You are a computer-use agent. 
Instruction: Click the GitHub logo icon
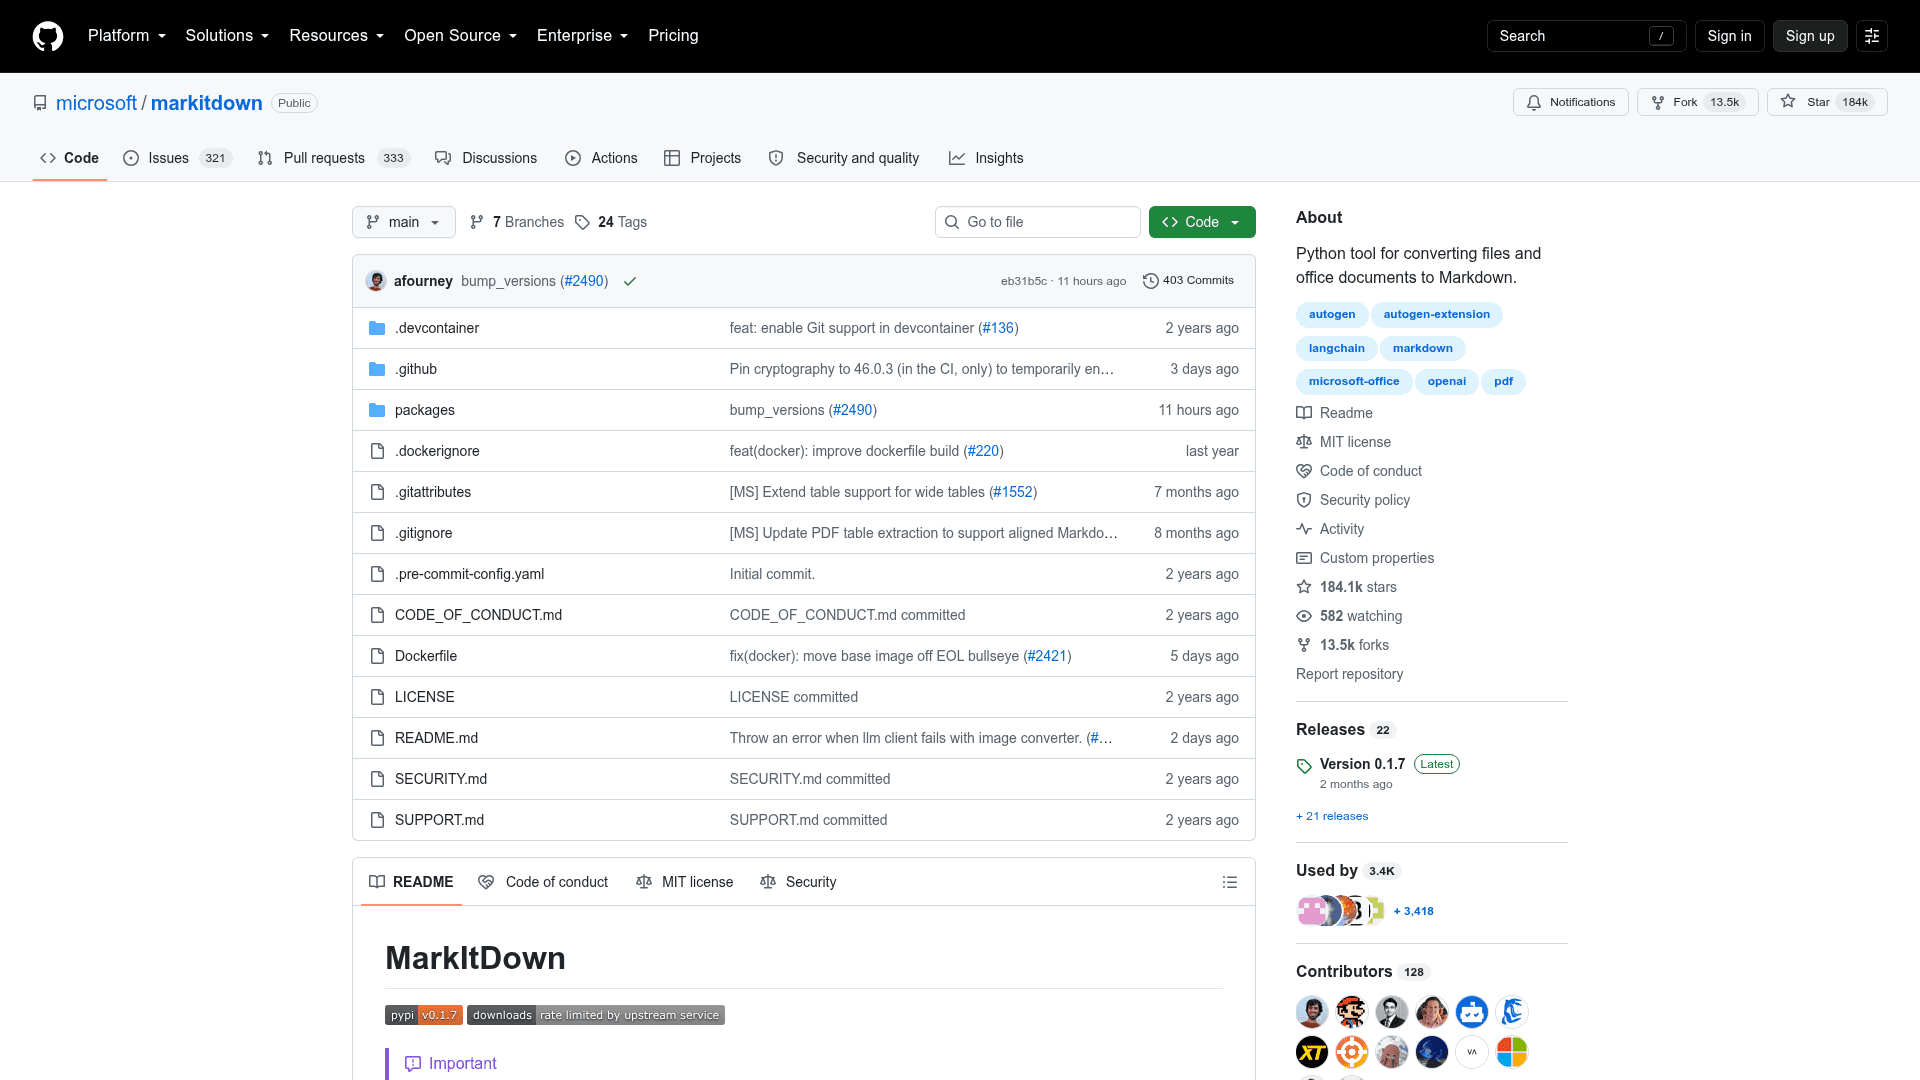click(x=48, y=36)
